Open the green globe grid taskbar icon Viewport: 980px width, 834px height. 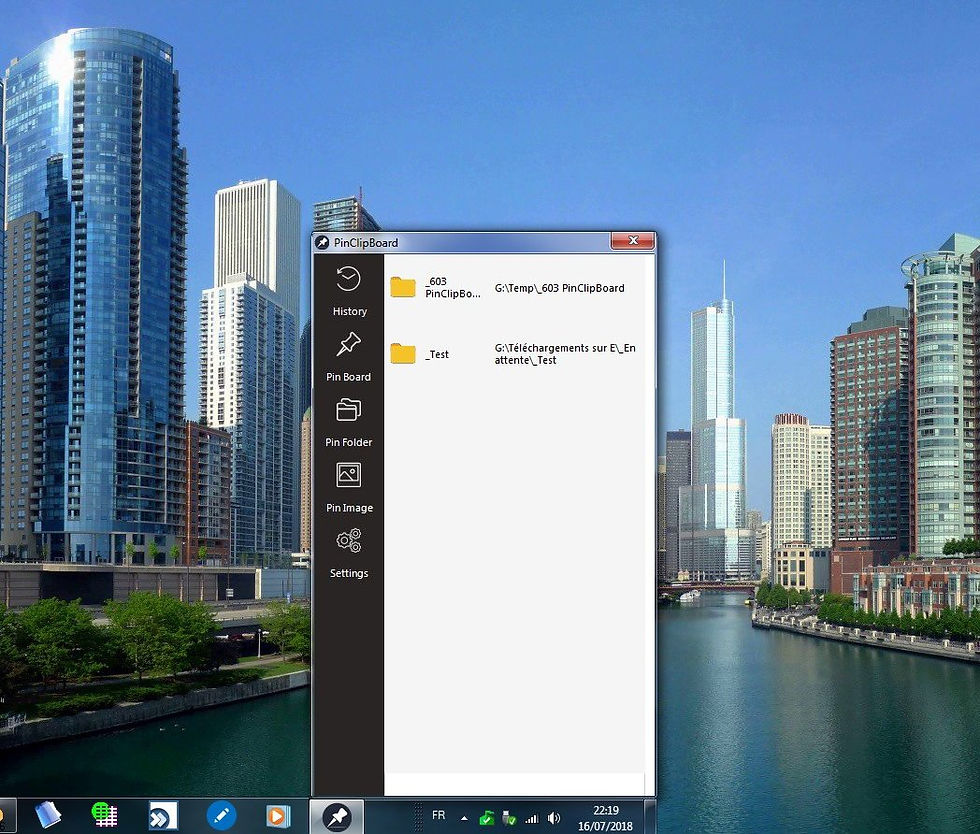104,815
